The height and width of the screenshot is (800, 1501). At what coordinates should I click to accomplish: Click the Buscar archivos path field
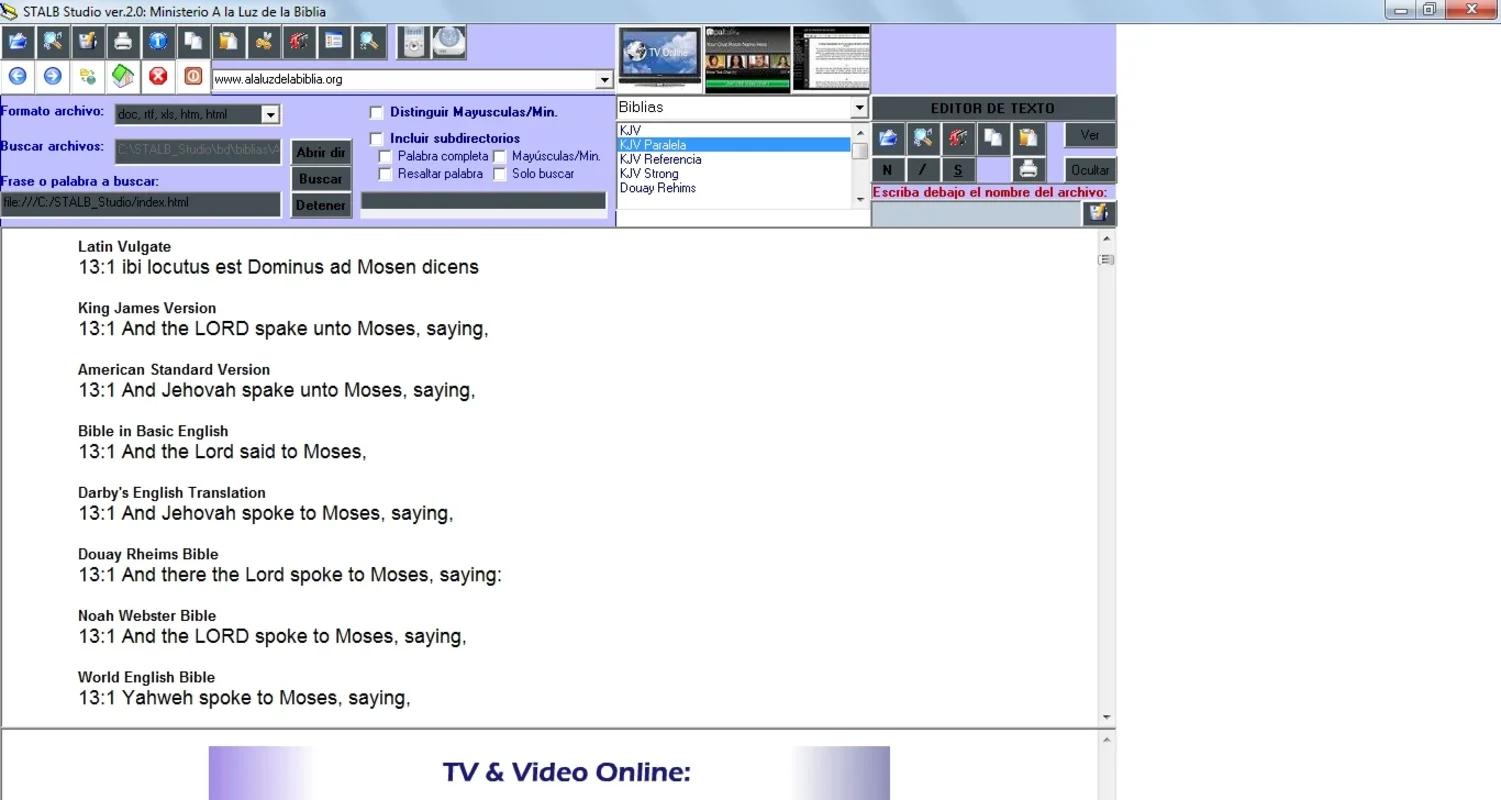pyautogui.click(x=198, y=150)
